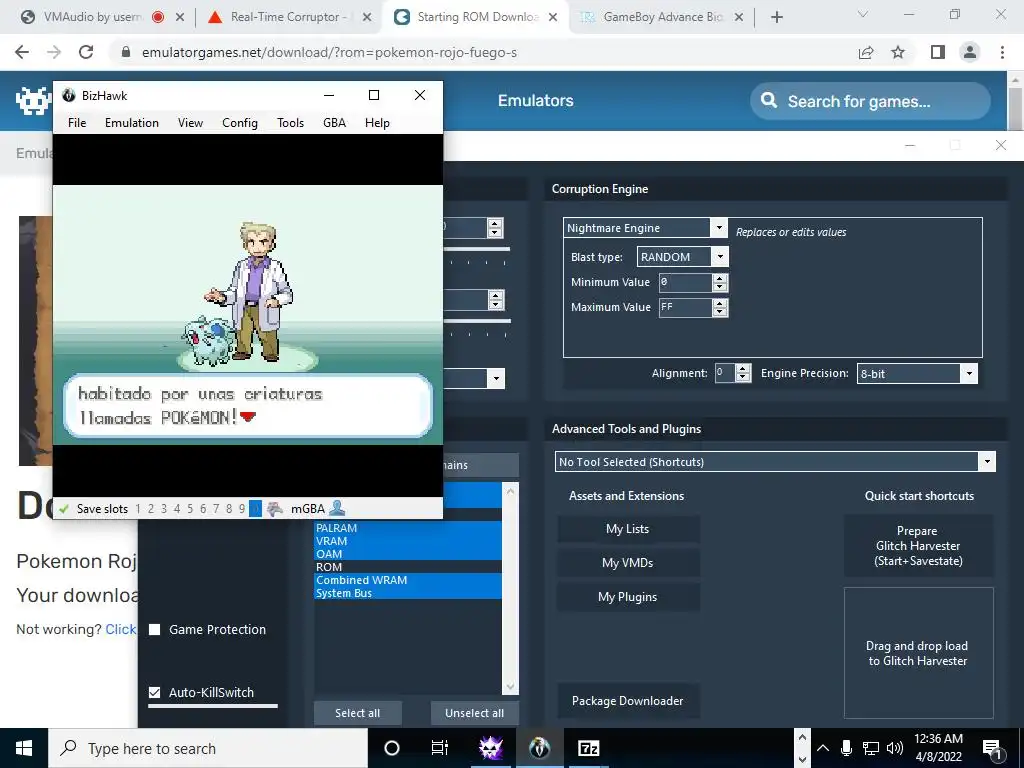Open the tab search chevron in Chrome

click(863, 14)
